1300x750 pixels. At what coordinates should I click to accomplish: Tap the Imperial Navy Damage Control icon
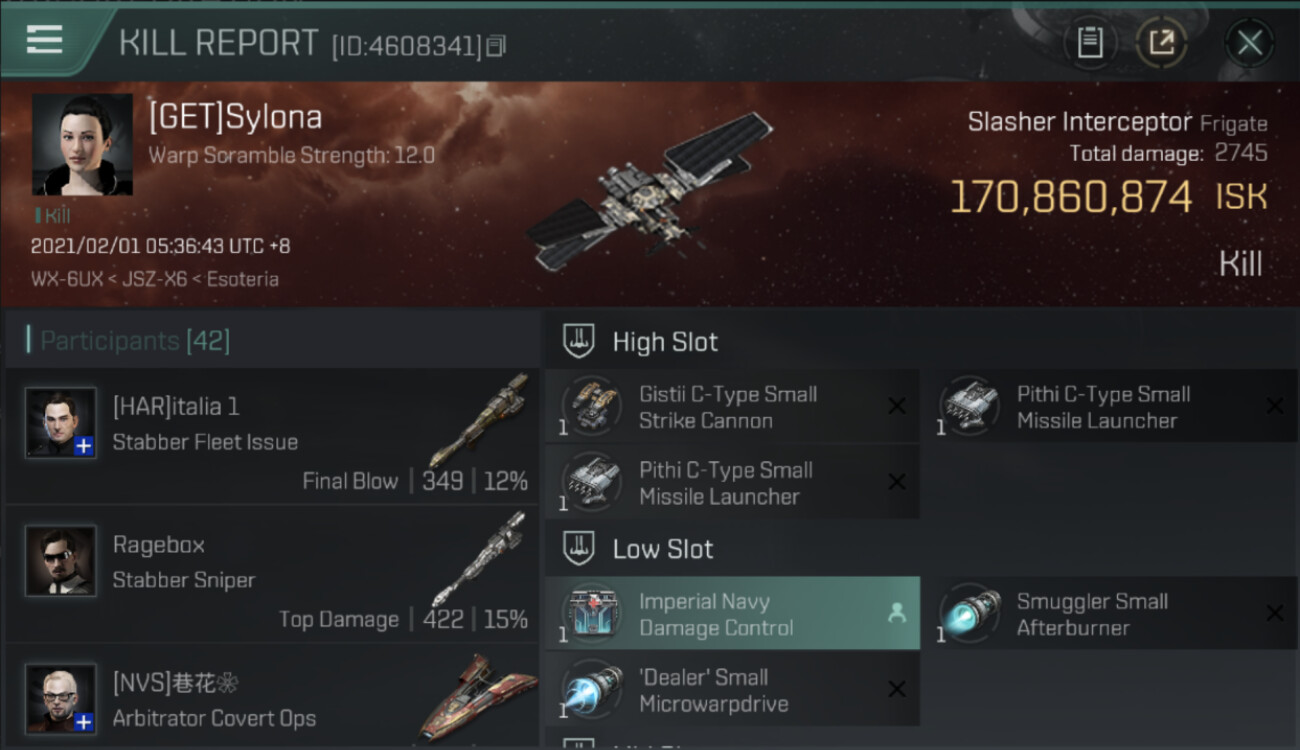click(x=592, y=614)
